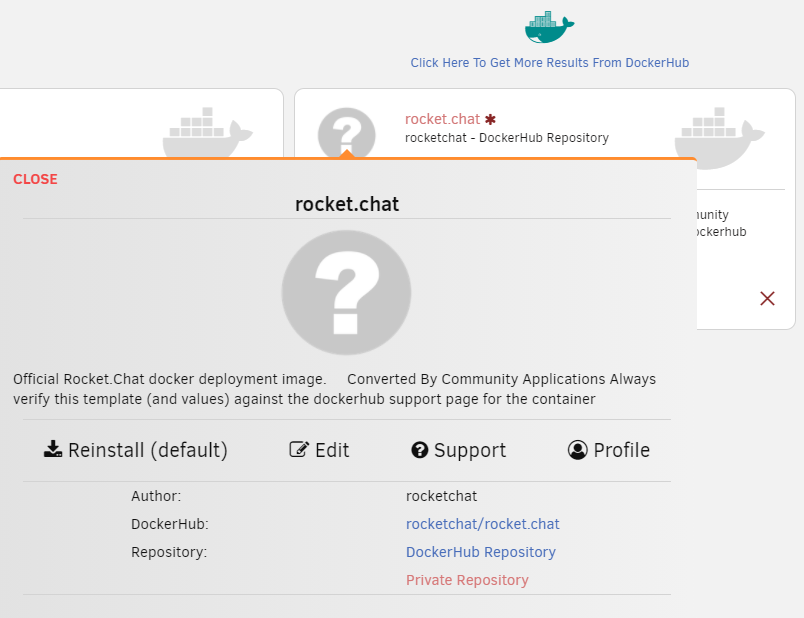Click the large question mark app image
Image resolution: width=804 pixels, height=618 pixels.
pyautogui.click(x=346, y=292)
